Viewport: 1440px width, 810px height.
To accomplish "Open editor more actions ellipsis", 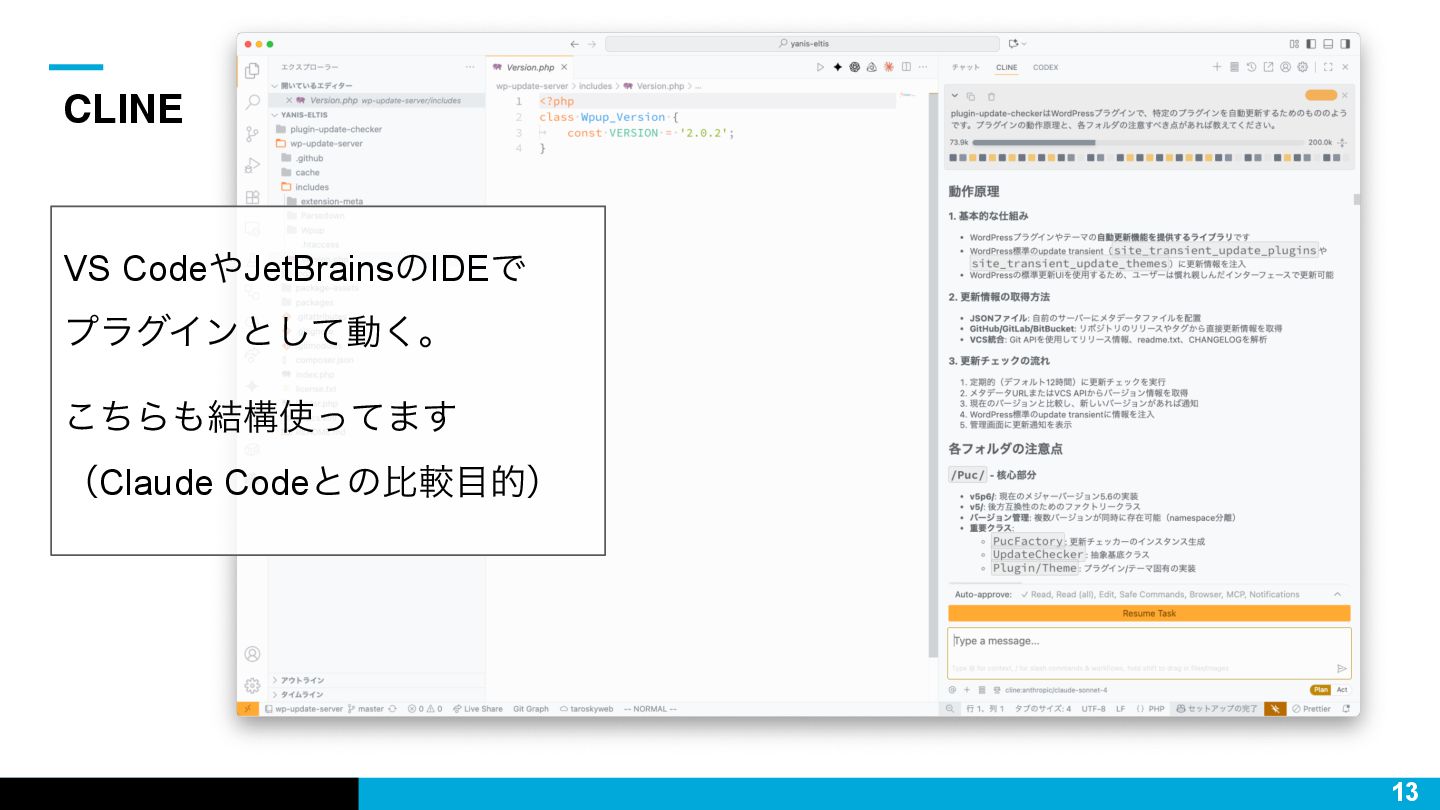I will tap(923, 67).
